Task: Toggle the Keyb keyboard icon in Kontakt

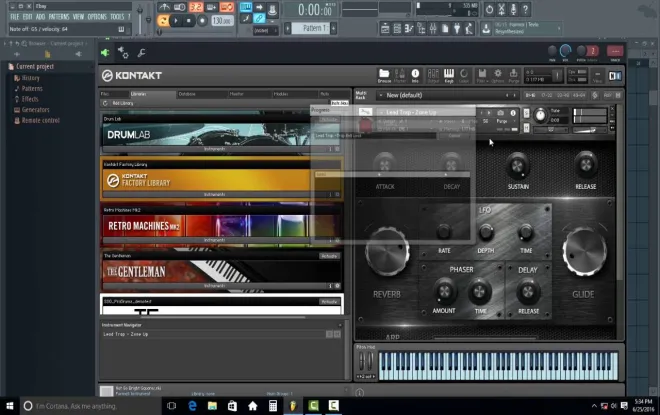Action: [x=449, y=75]
